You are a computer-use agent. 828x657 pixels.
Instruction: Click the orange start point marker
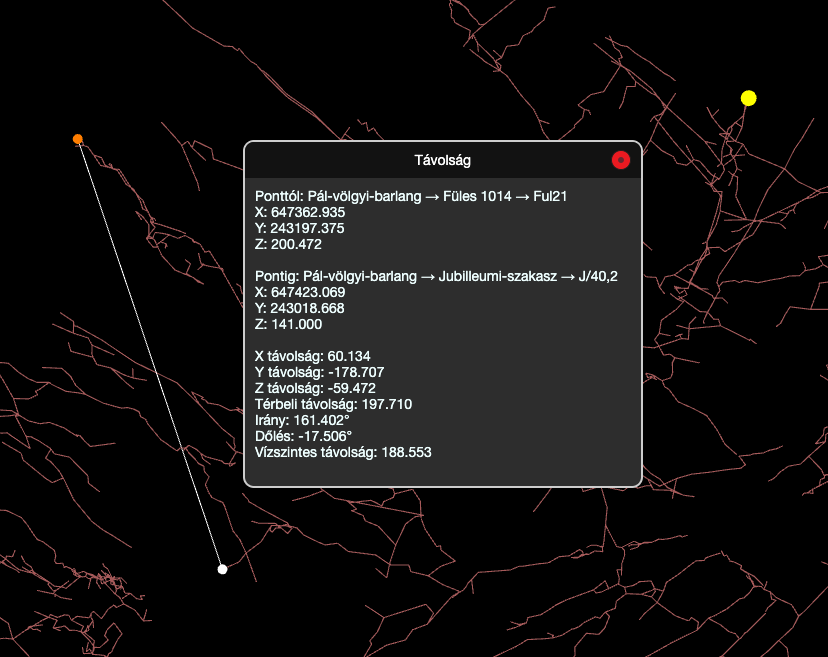coord(78,139)
